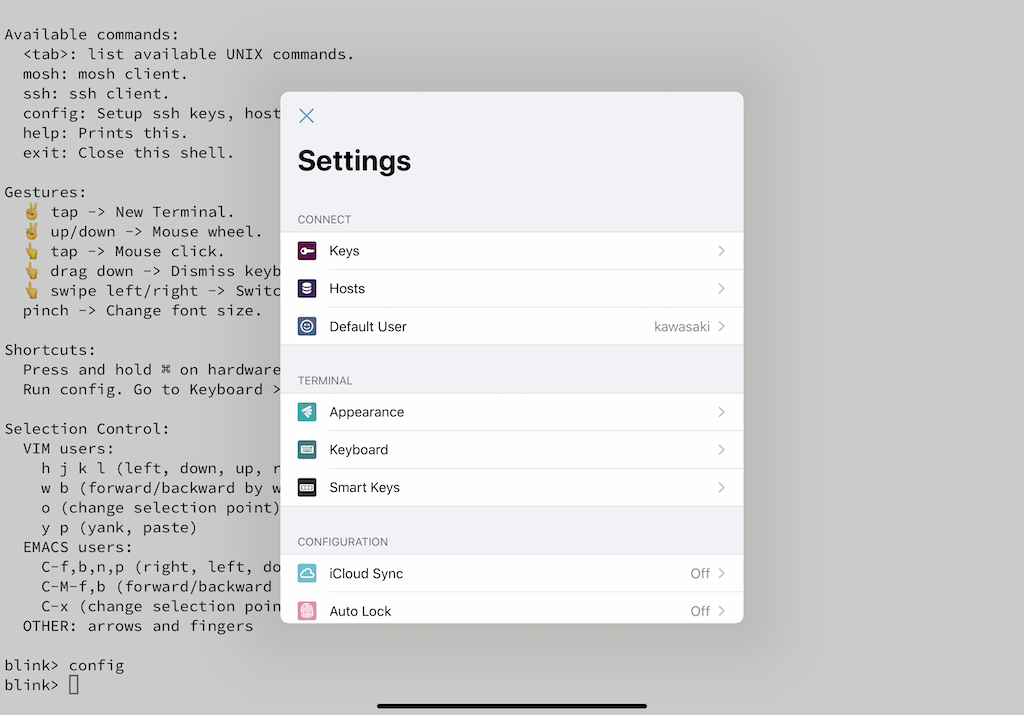The width and height of the screenshot is (1024, 715).
Task: Click the TERMINAL section header
Action: [x=325, y=381]
